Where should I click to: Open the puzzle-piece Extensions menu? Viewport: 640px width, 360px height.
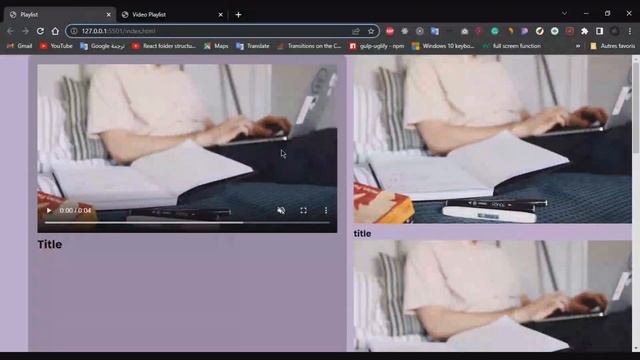(584, 31)
